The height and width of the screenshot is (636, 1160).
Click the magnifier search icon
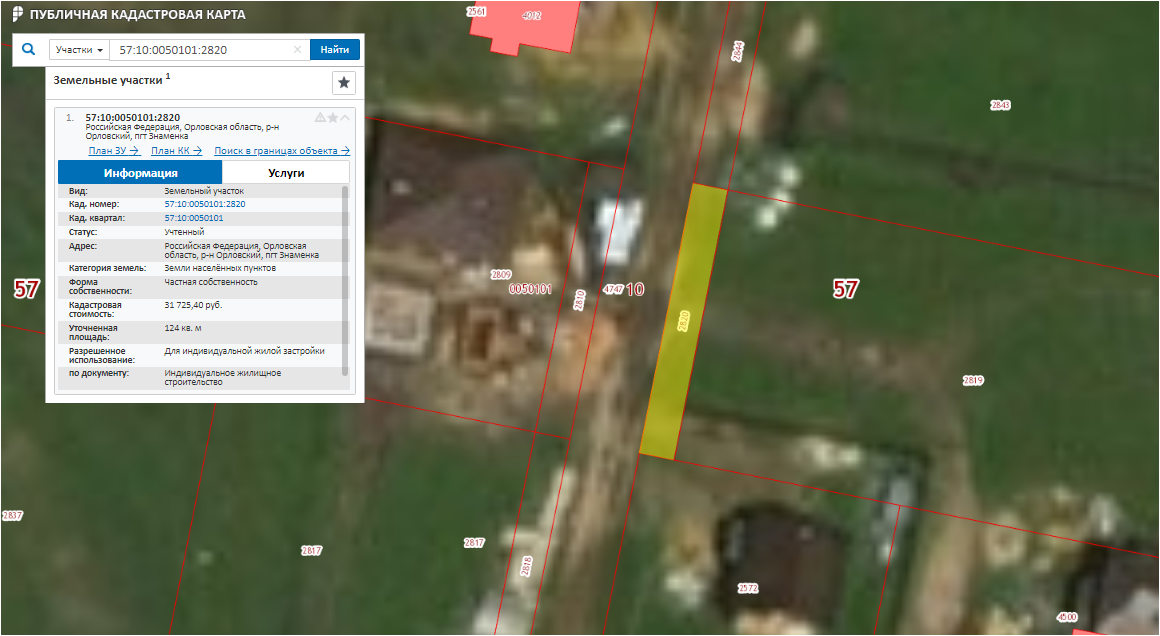29,49
